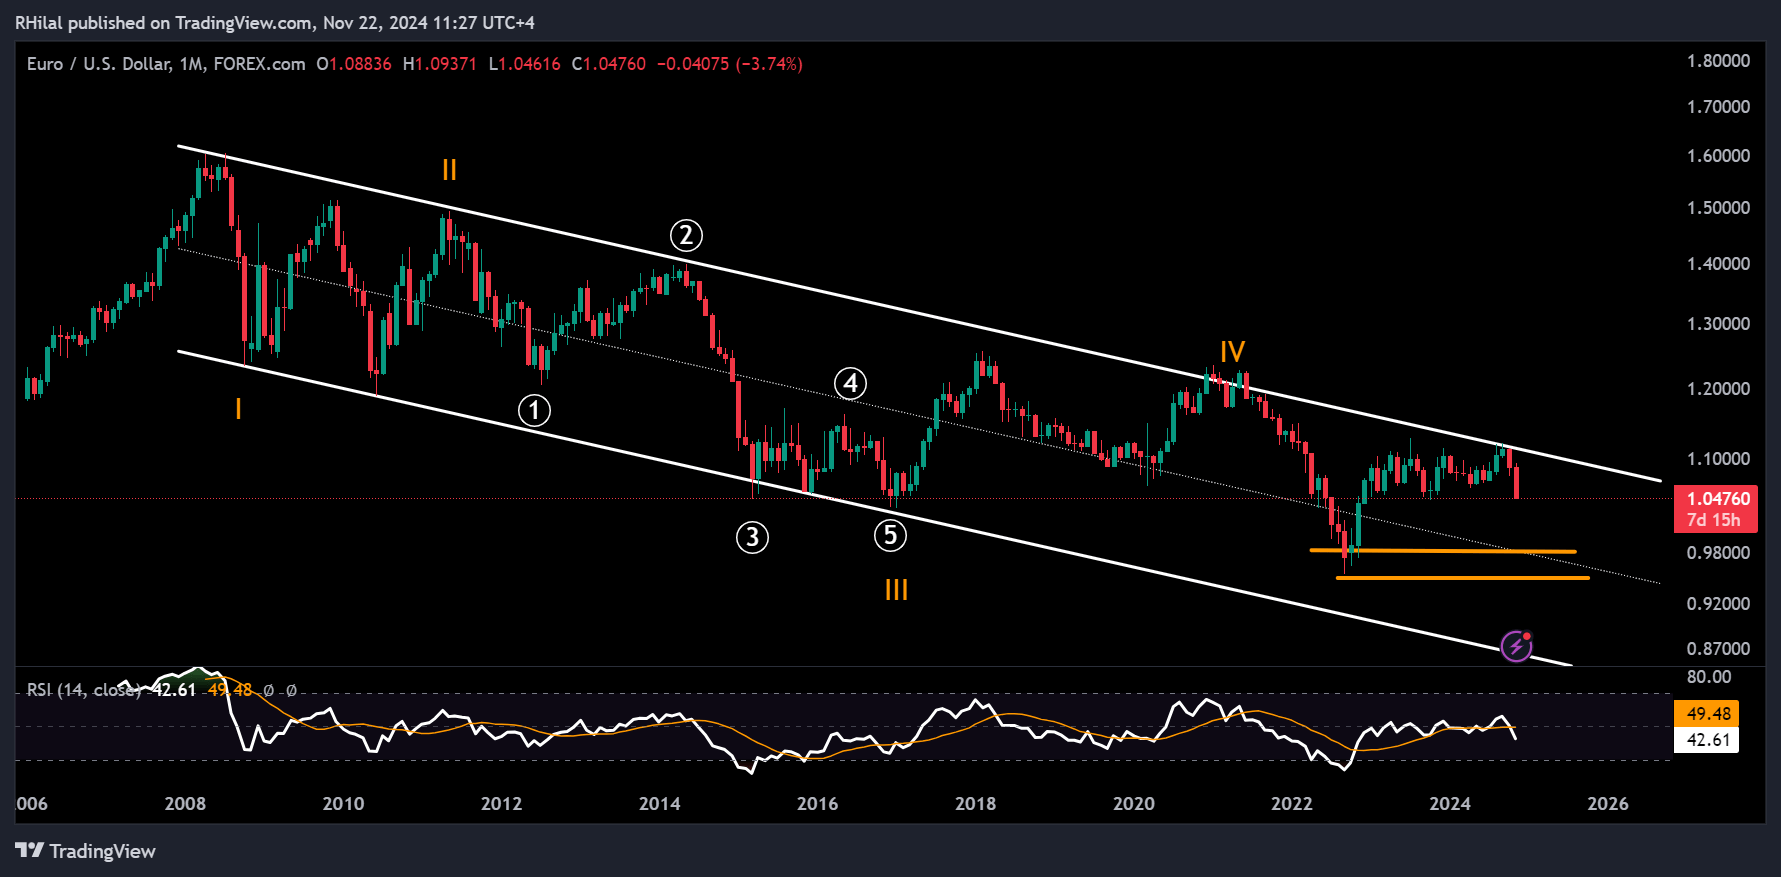This screenshot has height=877, width=1781.
Task: Click the 2024 label on time axis
Action: tap(1450, 804)
